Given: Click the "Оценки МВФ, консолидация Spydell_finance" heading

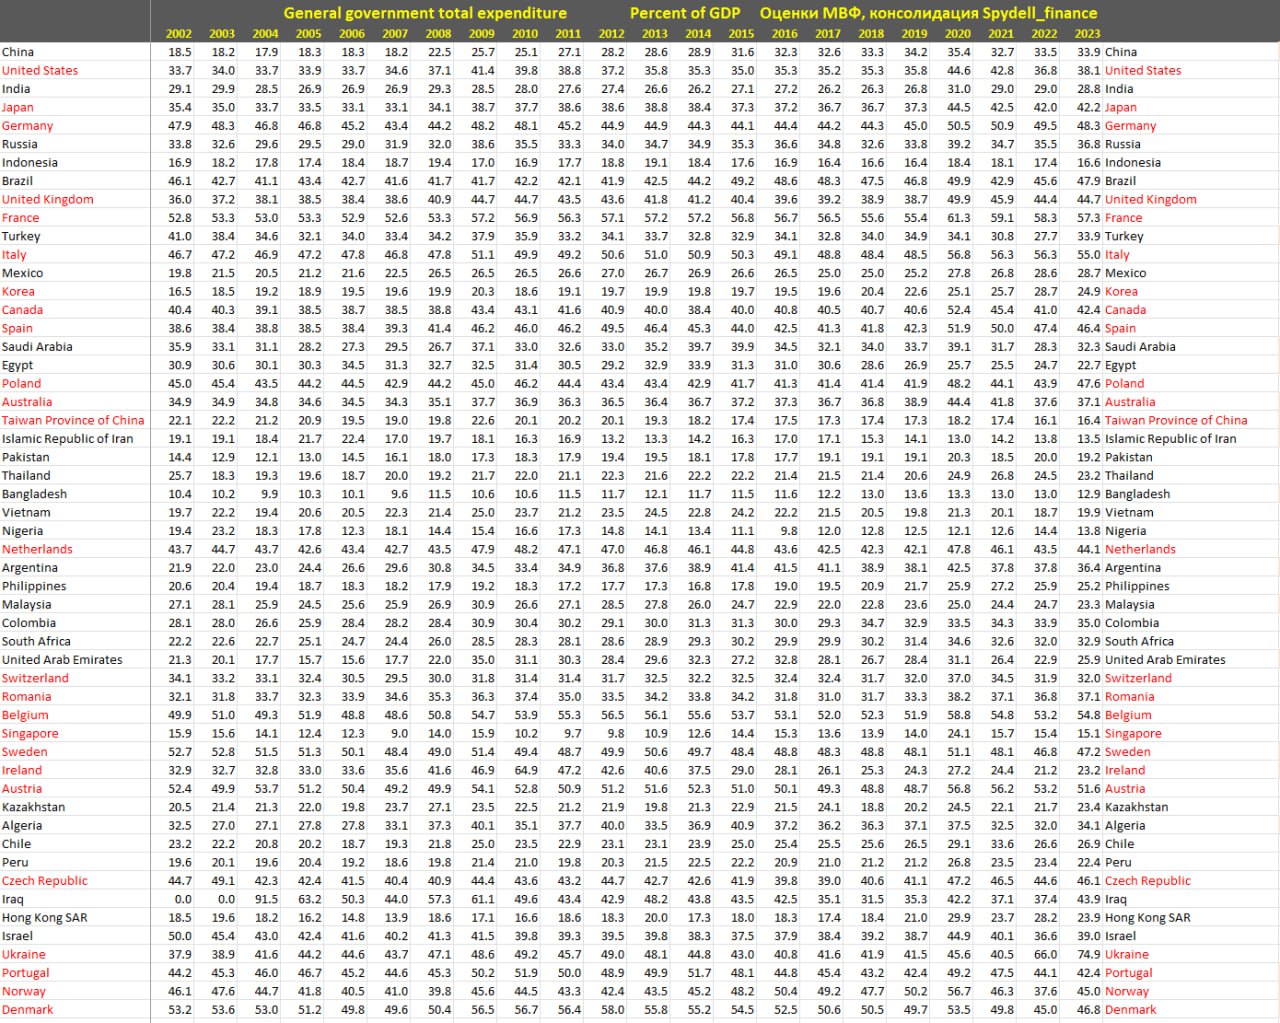Looking at the screenshot, I should click(x=928, y=13).
